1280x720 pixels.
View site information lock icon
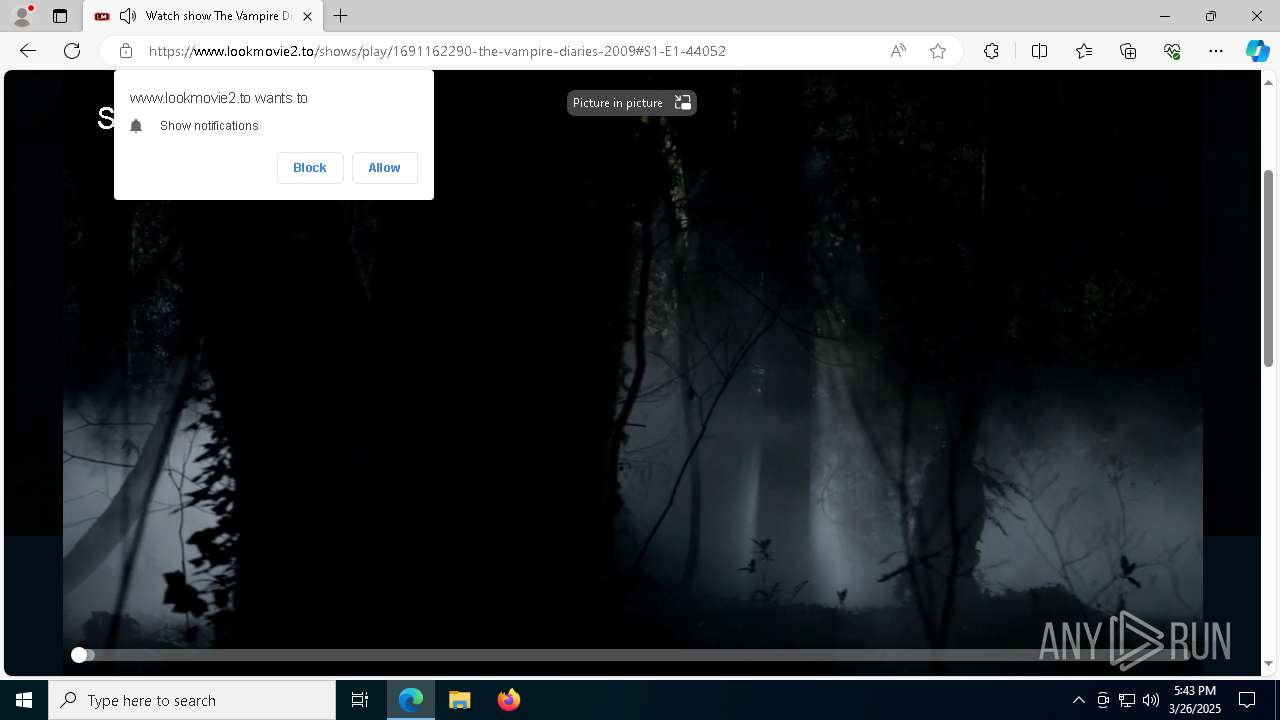126,51
